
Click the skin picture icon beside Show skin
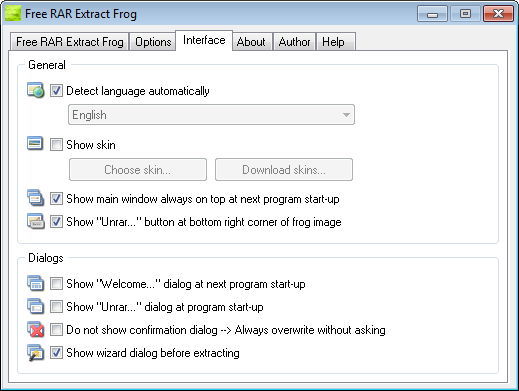click(35, 144)
